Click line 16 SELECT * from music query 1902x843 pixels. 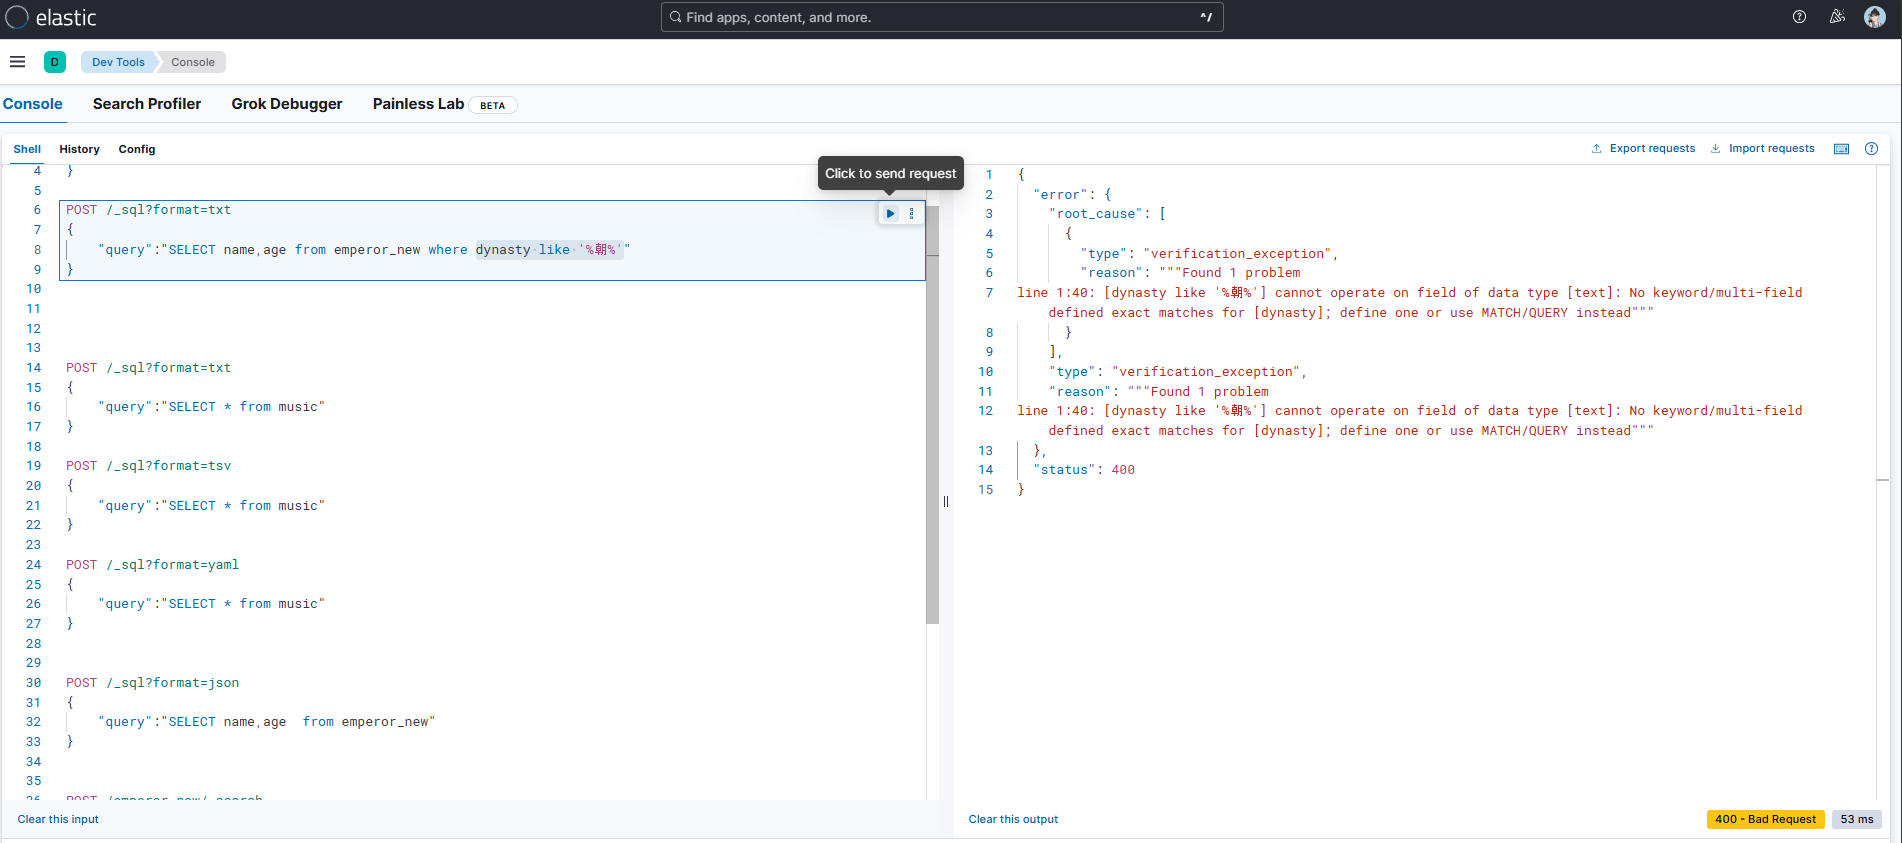coord(212,407)
